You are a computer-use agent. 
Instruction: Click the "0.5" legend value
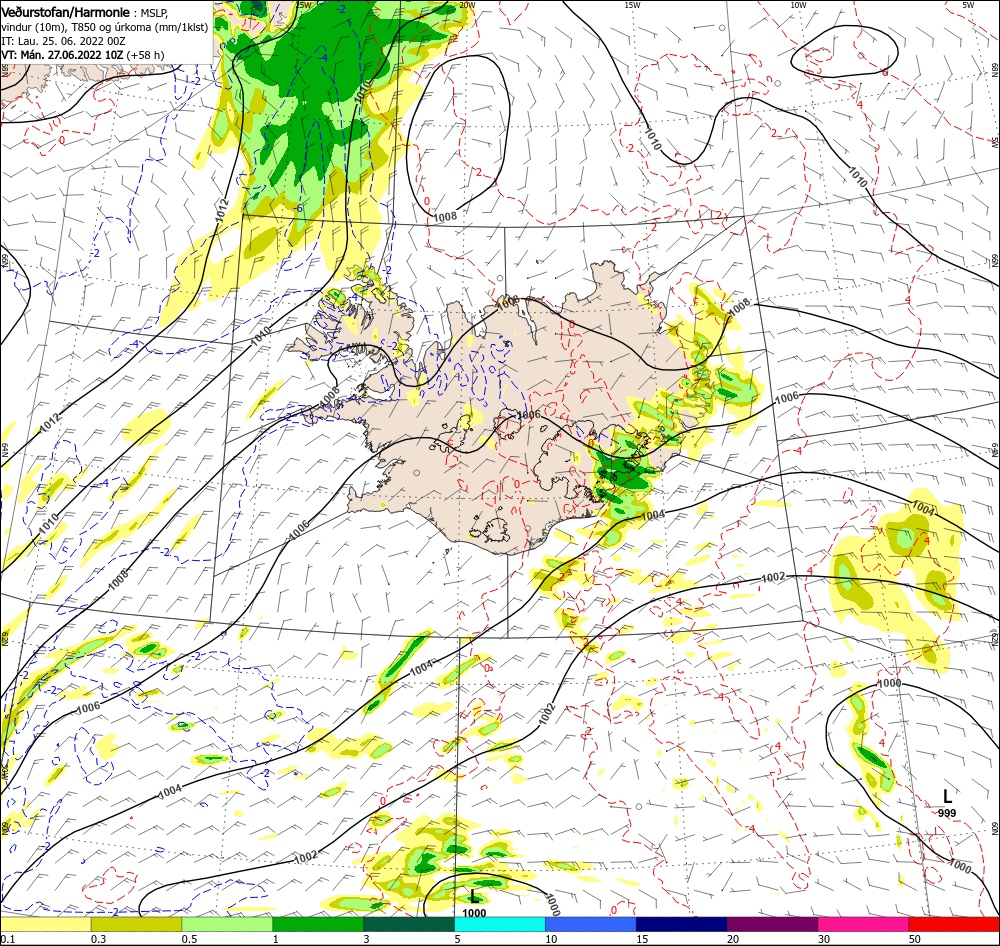click(x=189, y=939)
